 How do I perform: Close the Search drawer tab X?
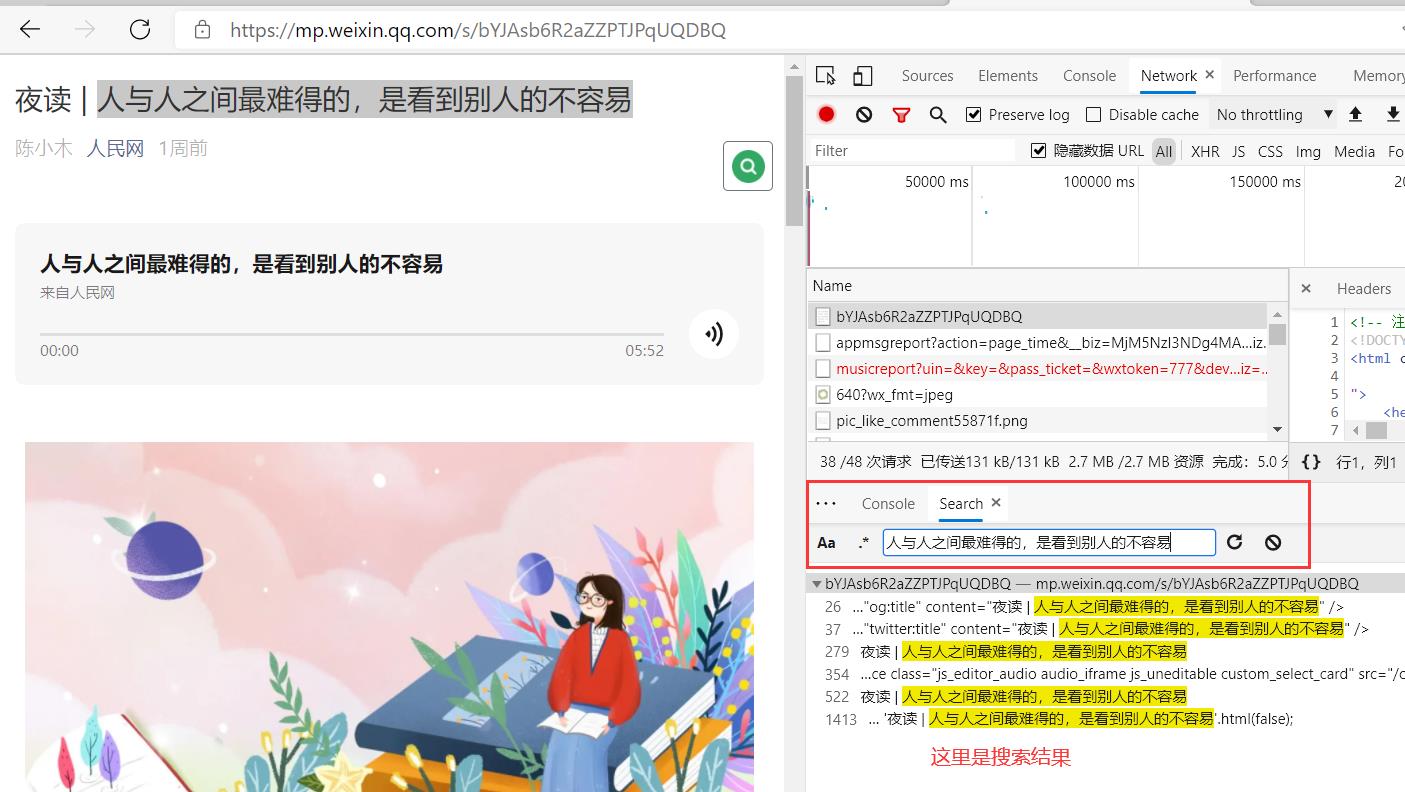tap(996, 503)
